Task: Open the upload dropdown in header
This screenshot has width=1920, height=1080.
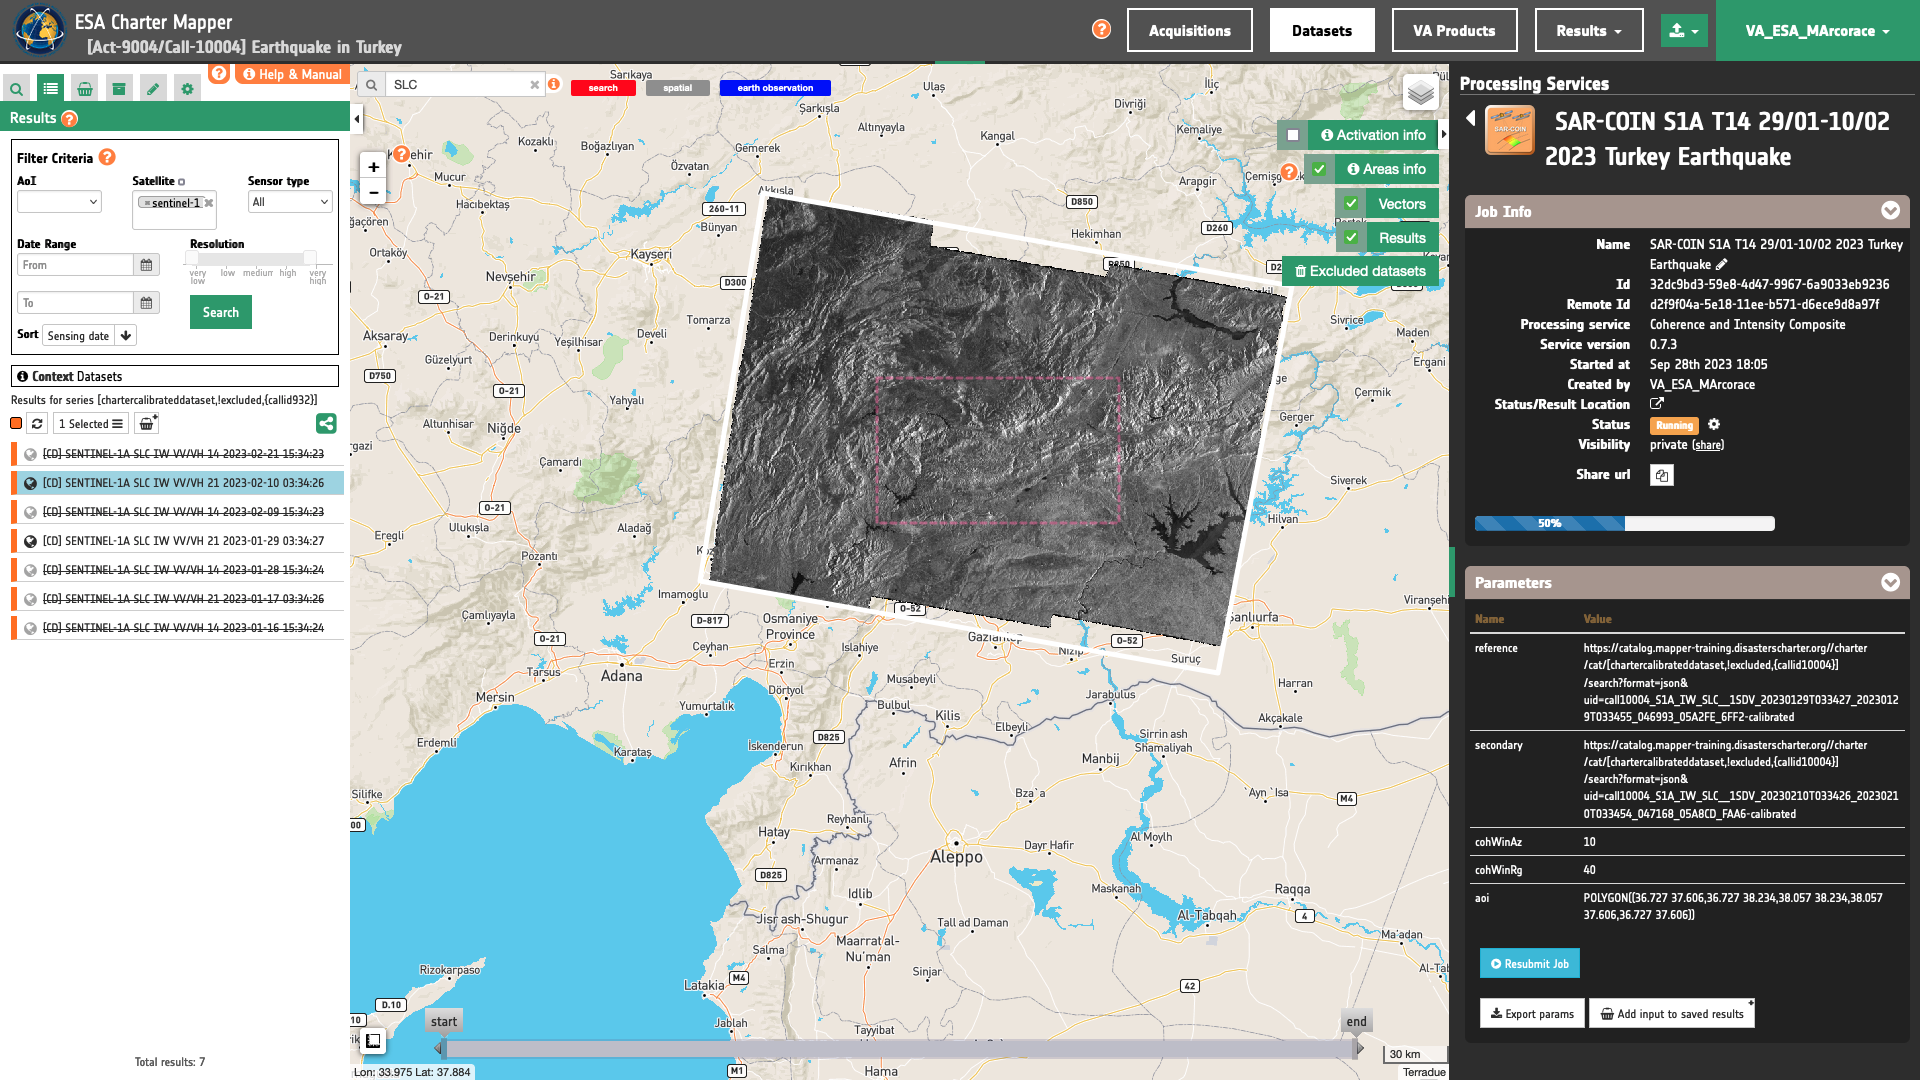Action: 1685,30
